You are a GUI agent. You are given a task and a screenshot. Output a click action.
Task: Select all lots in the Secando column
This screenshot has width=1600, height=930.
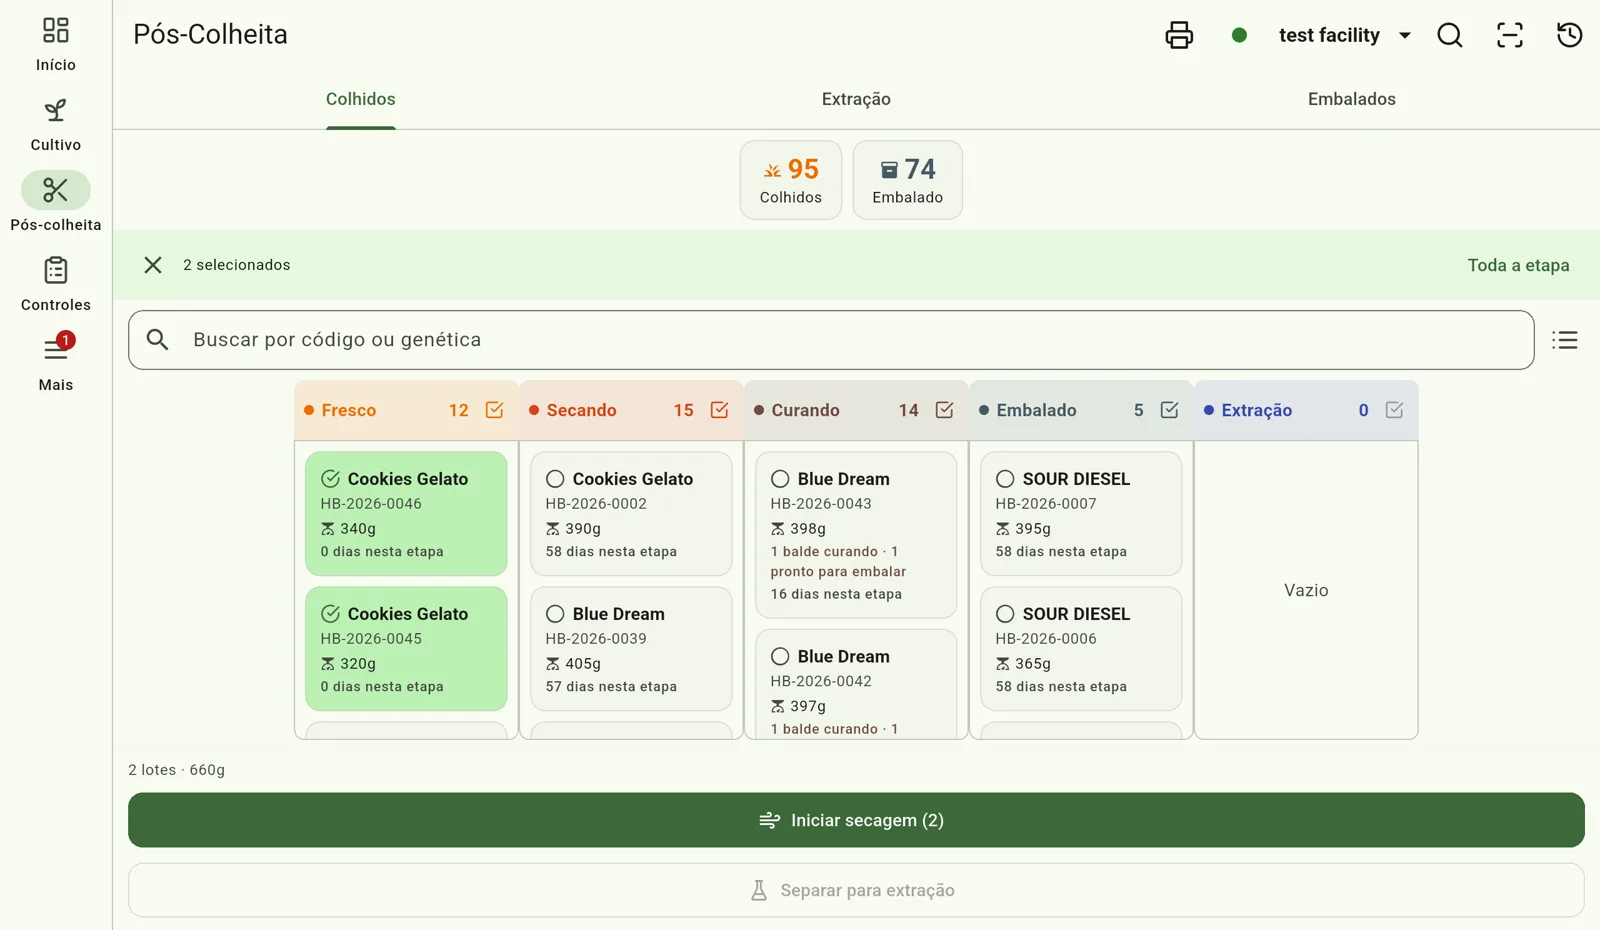coord(719,410)
